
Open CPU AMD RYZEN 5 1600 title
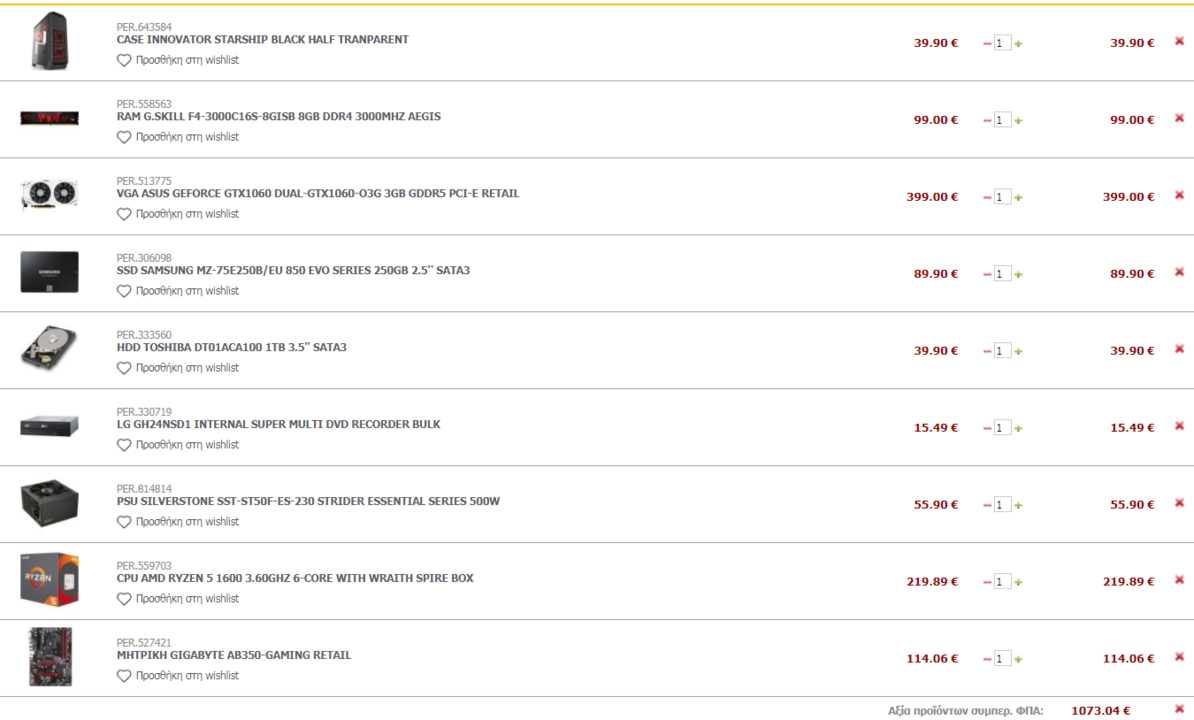point(295,578)
